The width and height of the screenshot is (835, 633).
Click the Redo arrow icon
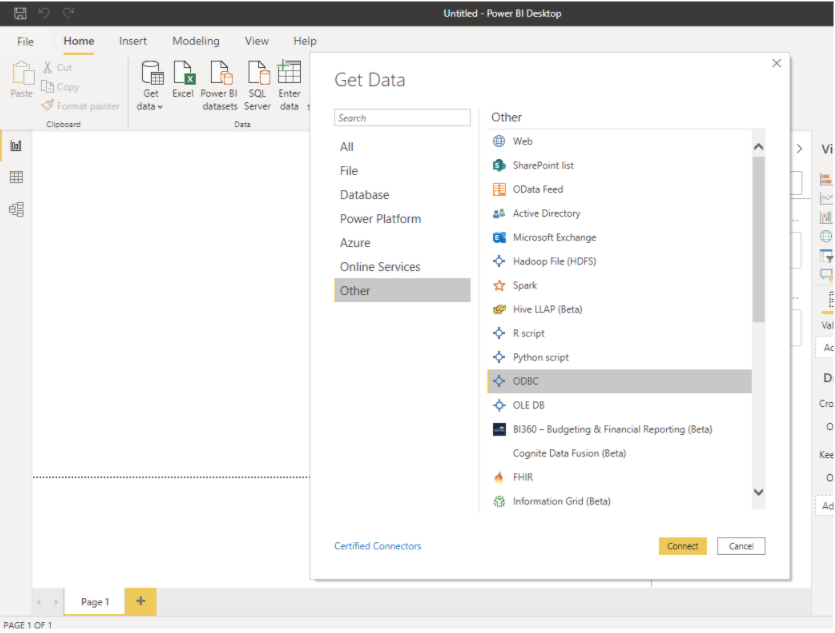coord(68,13)
